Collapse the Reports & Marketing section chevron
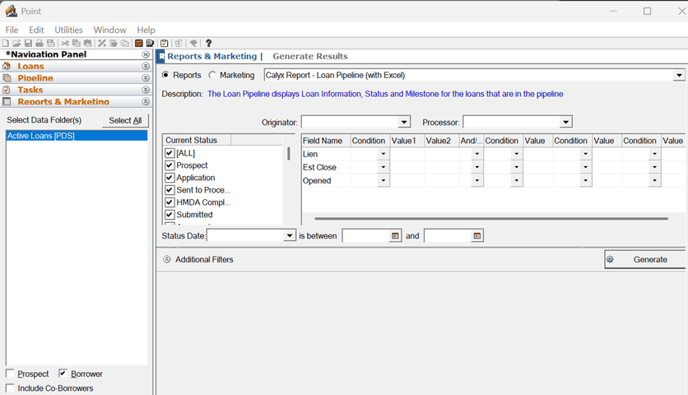688x395 pixels. pos(146,101)
